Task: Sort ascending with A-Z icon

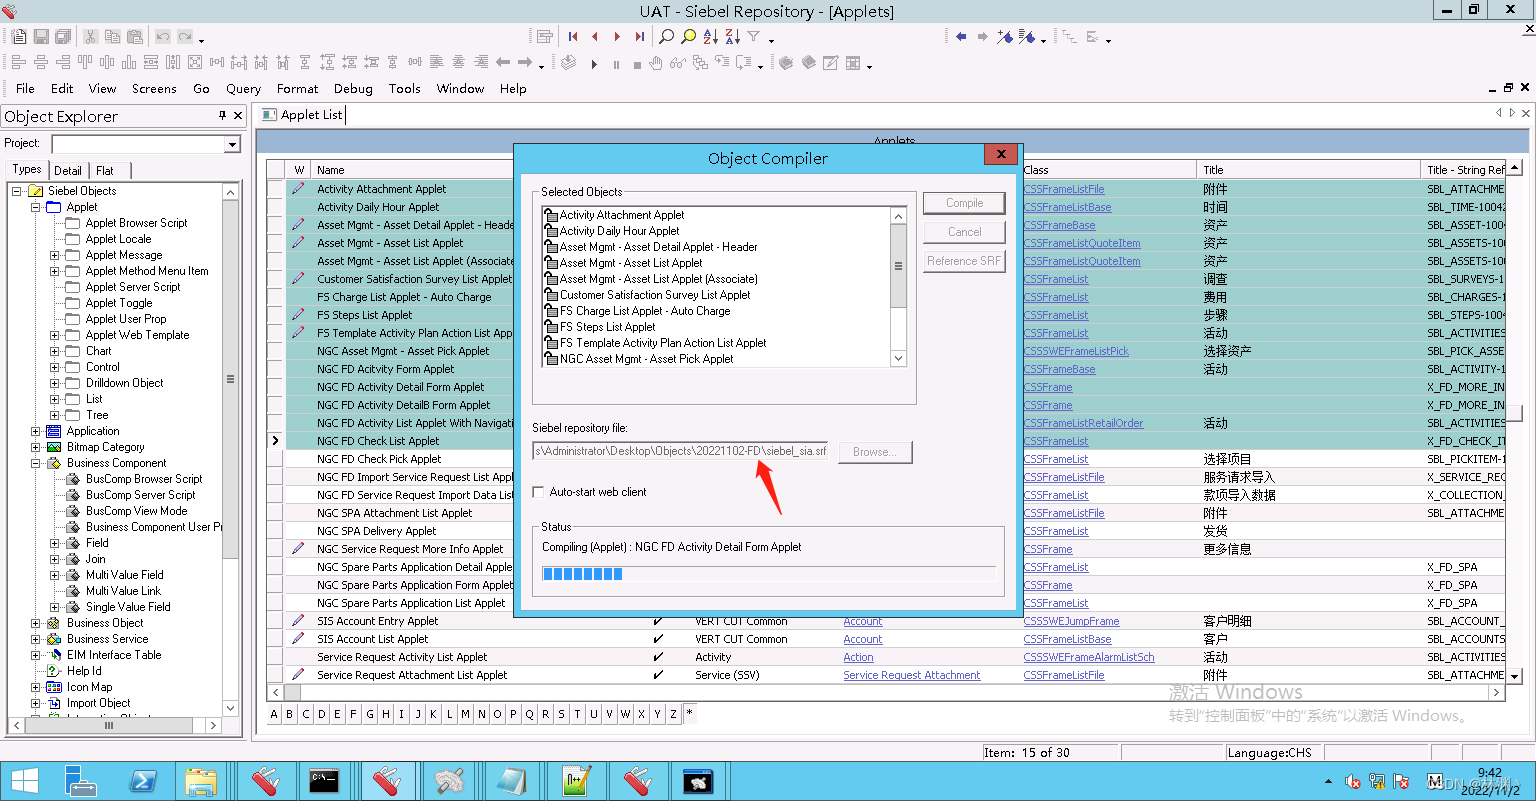Action: pos(710,37)
